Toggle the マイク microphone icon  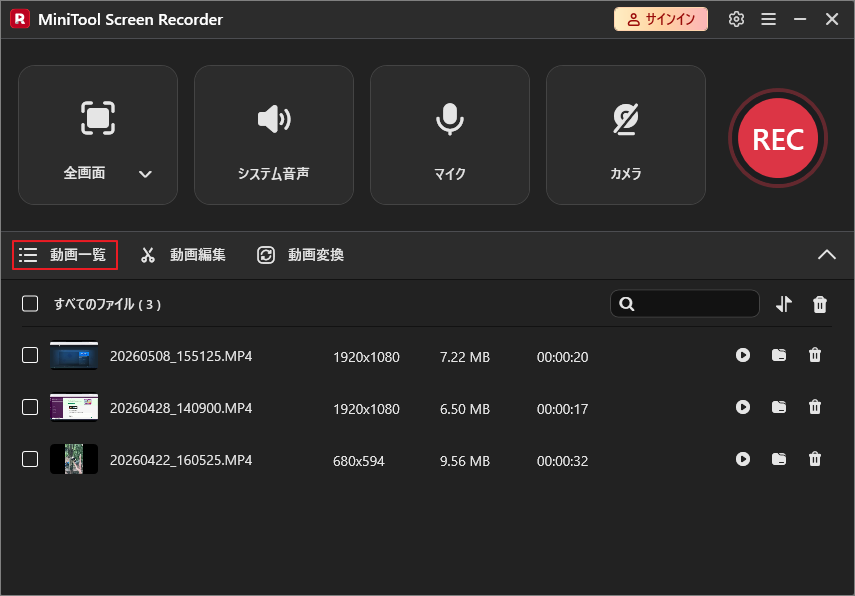(x=450, y=119)
